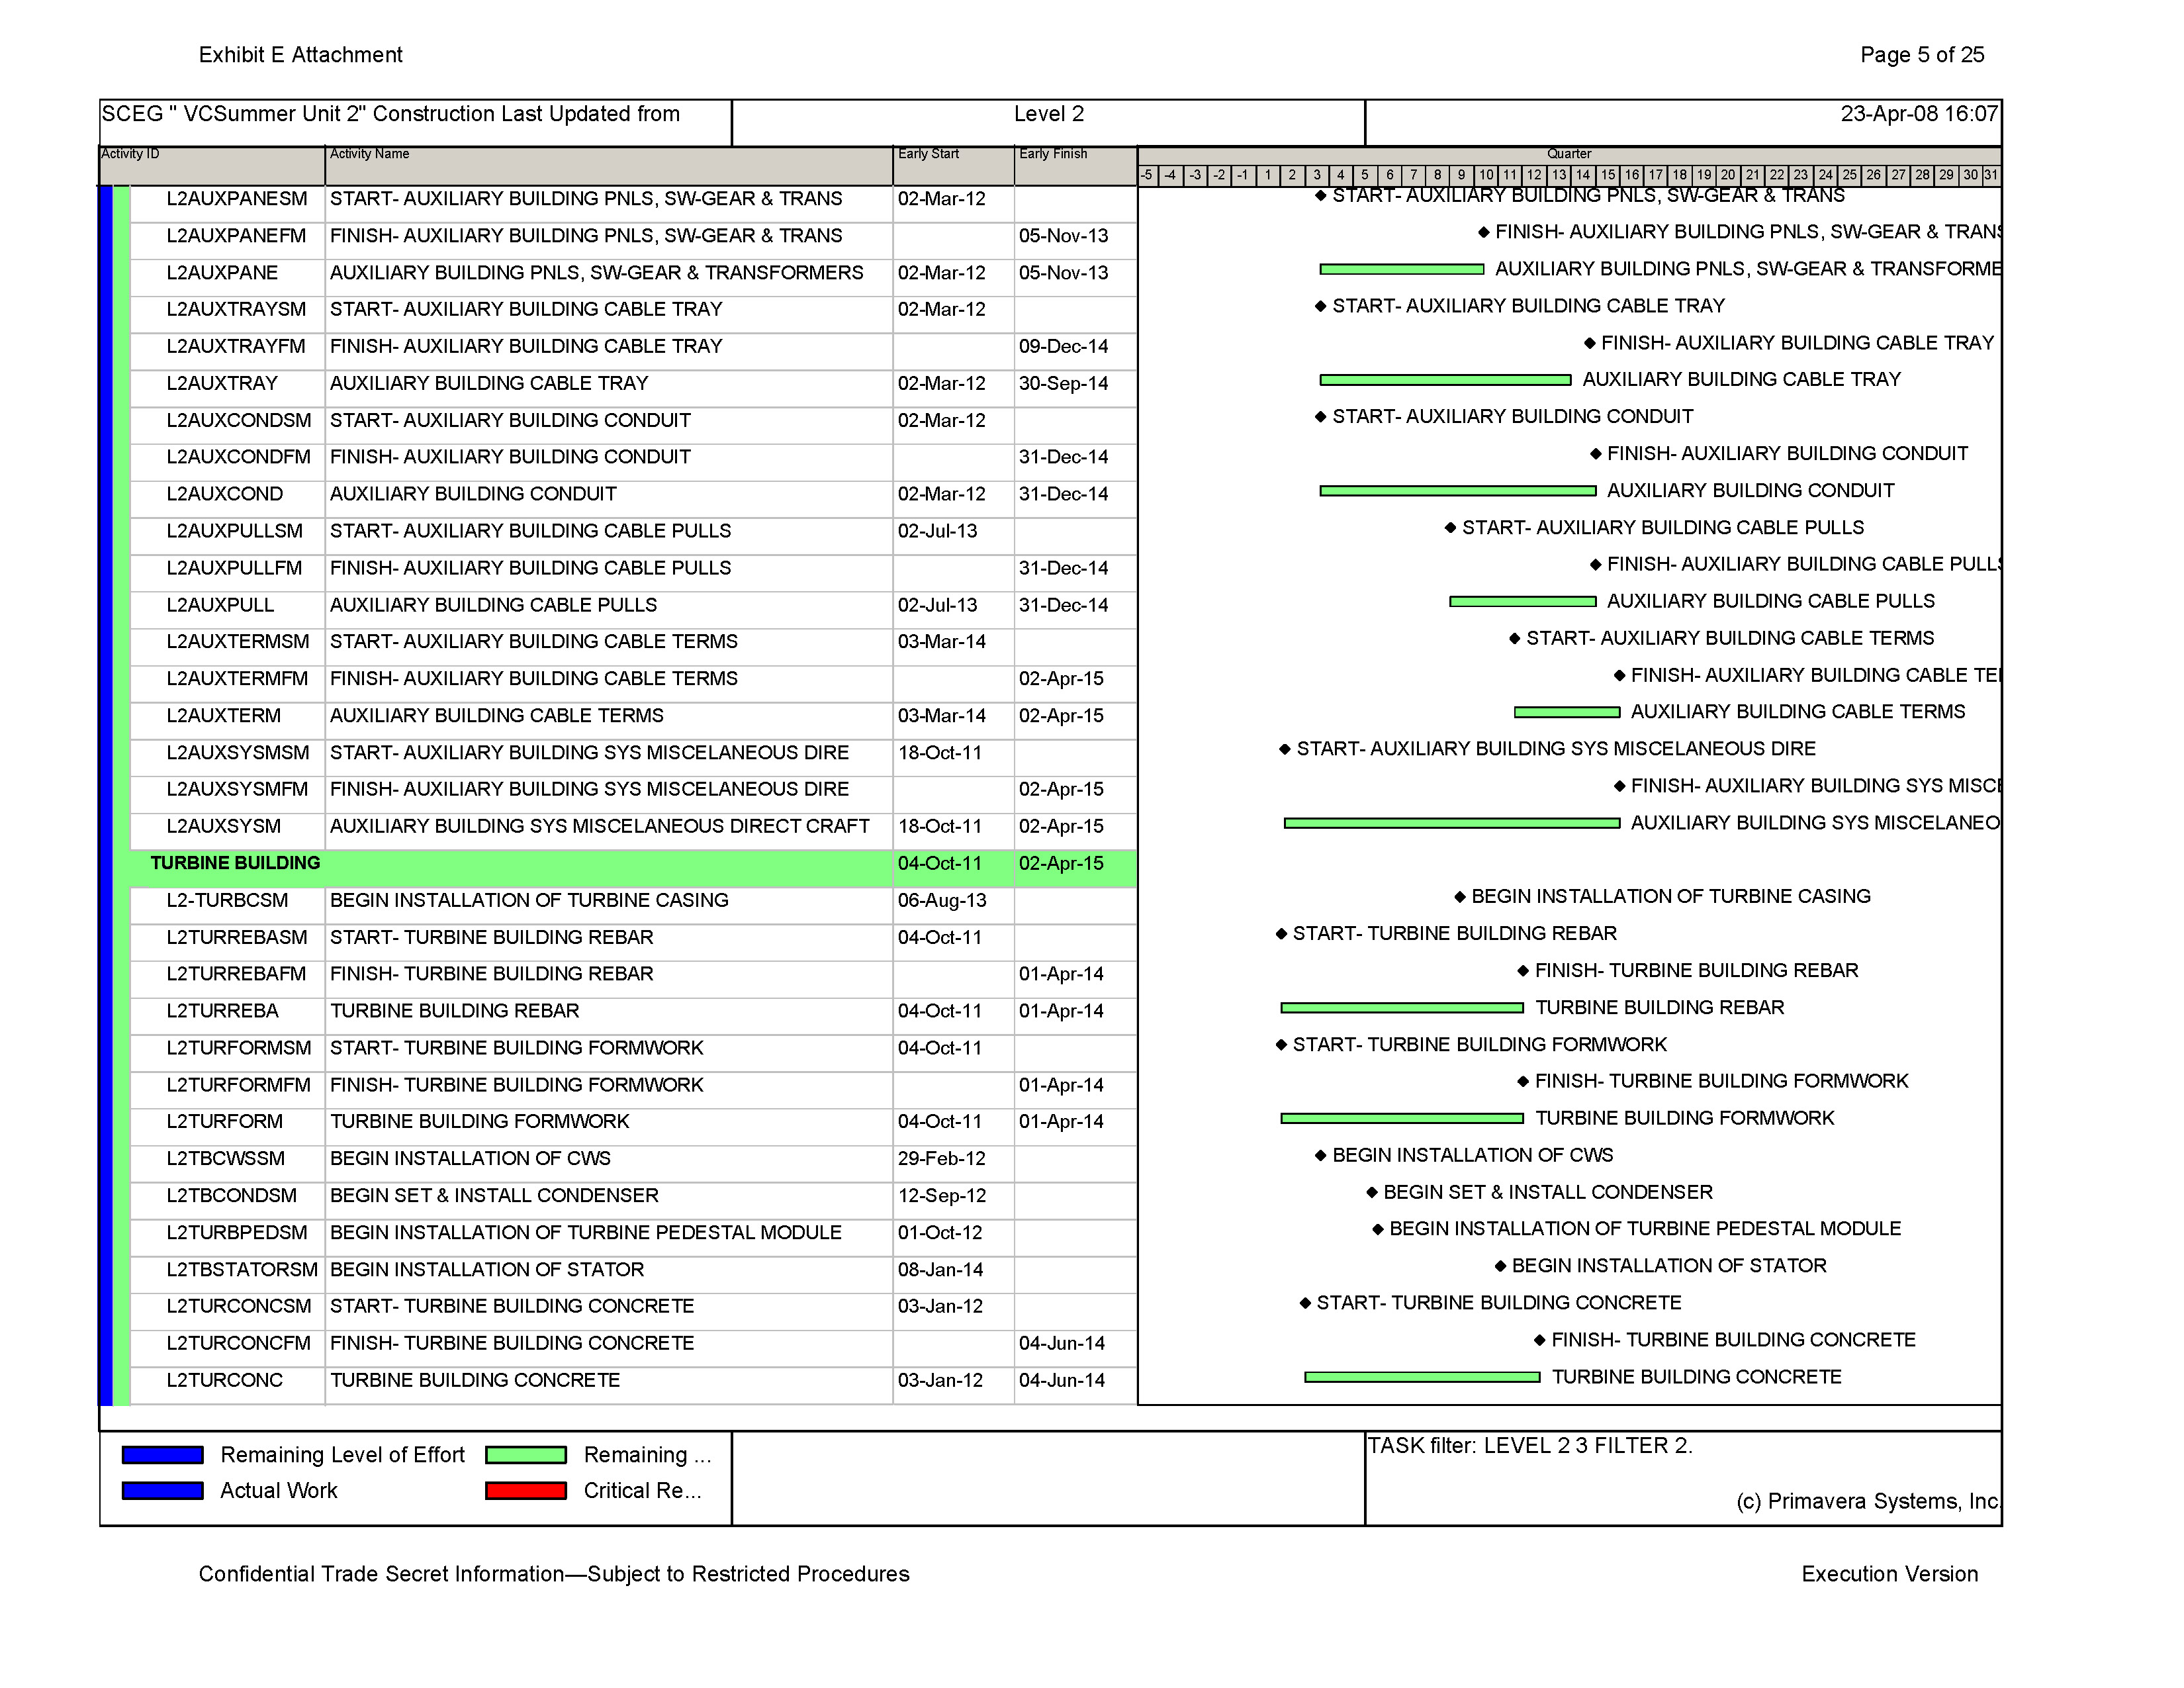Select activity ID L2-TURBCSM
This screenshot has height=1688, width=2184.
227,900
